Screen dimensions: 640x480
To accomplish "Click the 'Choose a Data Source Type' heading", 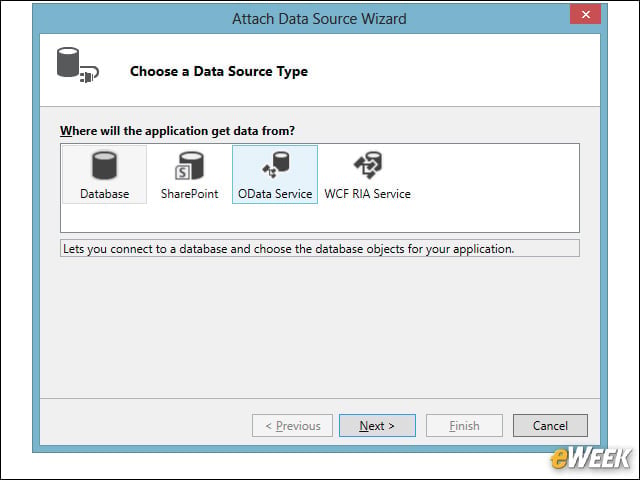I will 219,71.
